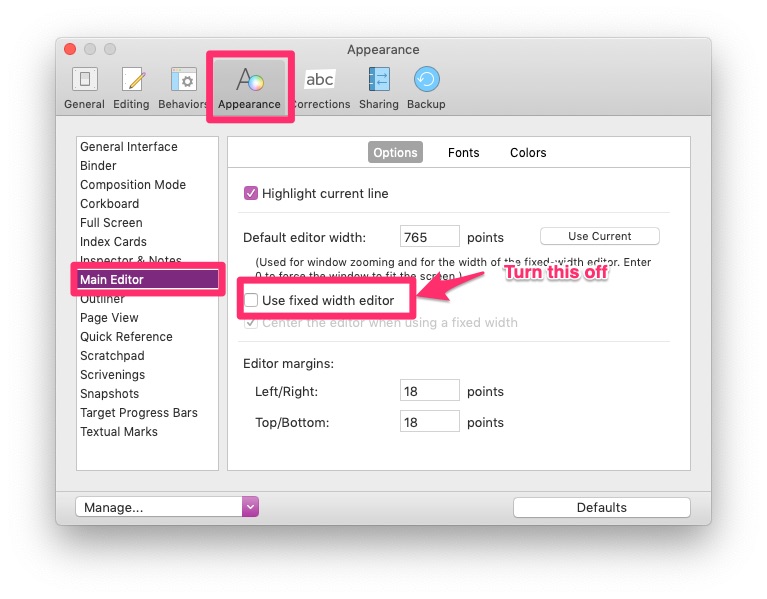Toggle Center the editor when using fixed width
This screenshot has width=767, height=599.
tap(251, 323)
